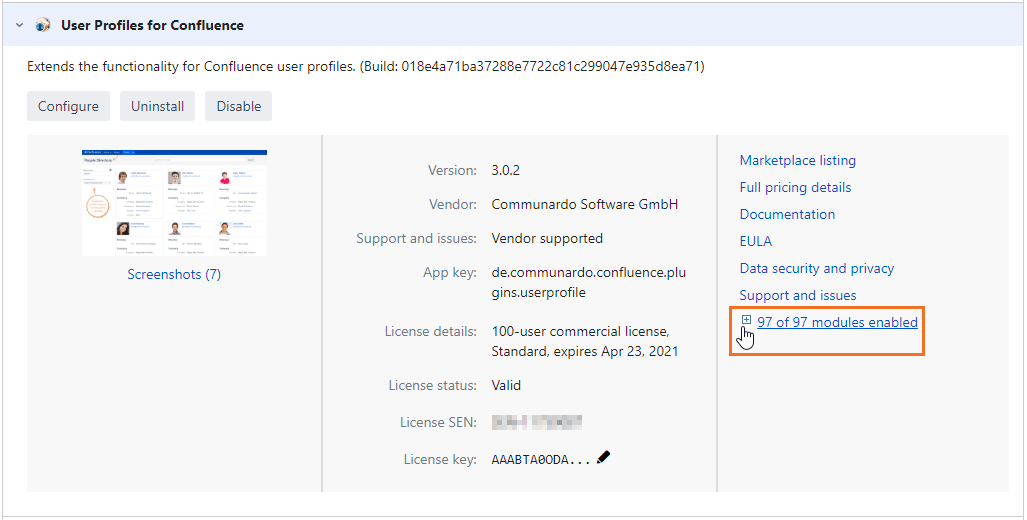Select version number 3.0.2

505,171
